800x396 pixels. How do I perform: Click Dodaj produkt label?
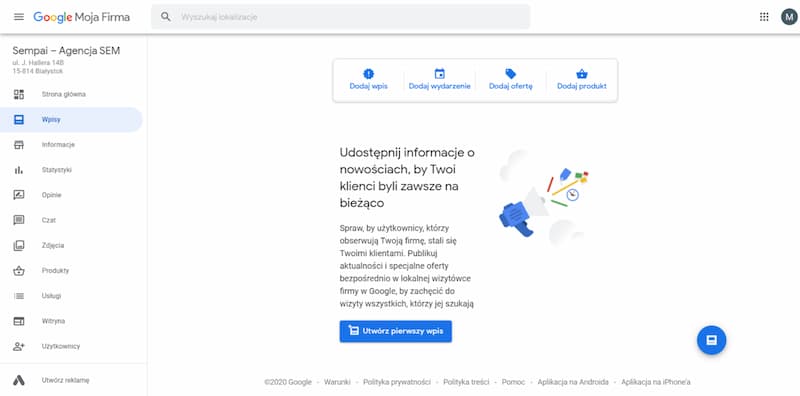pos(582,86)
